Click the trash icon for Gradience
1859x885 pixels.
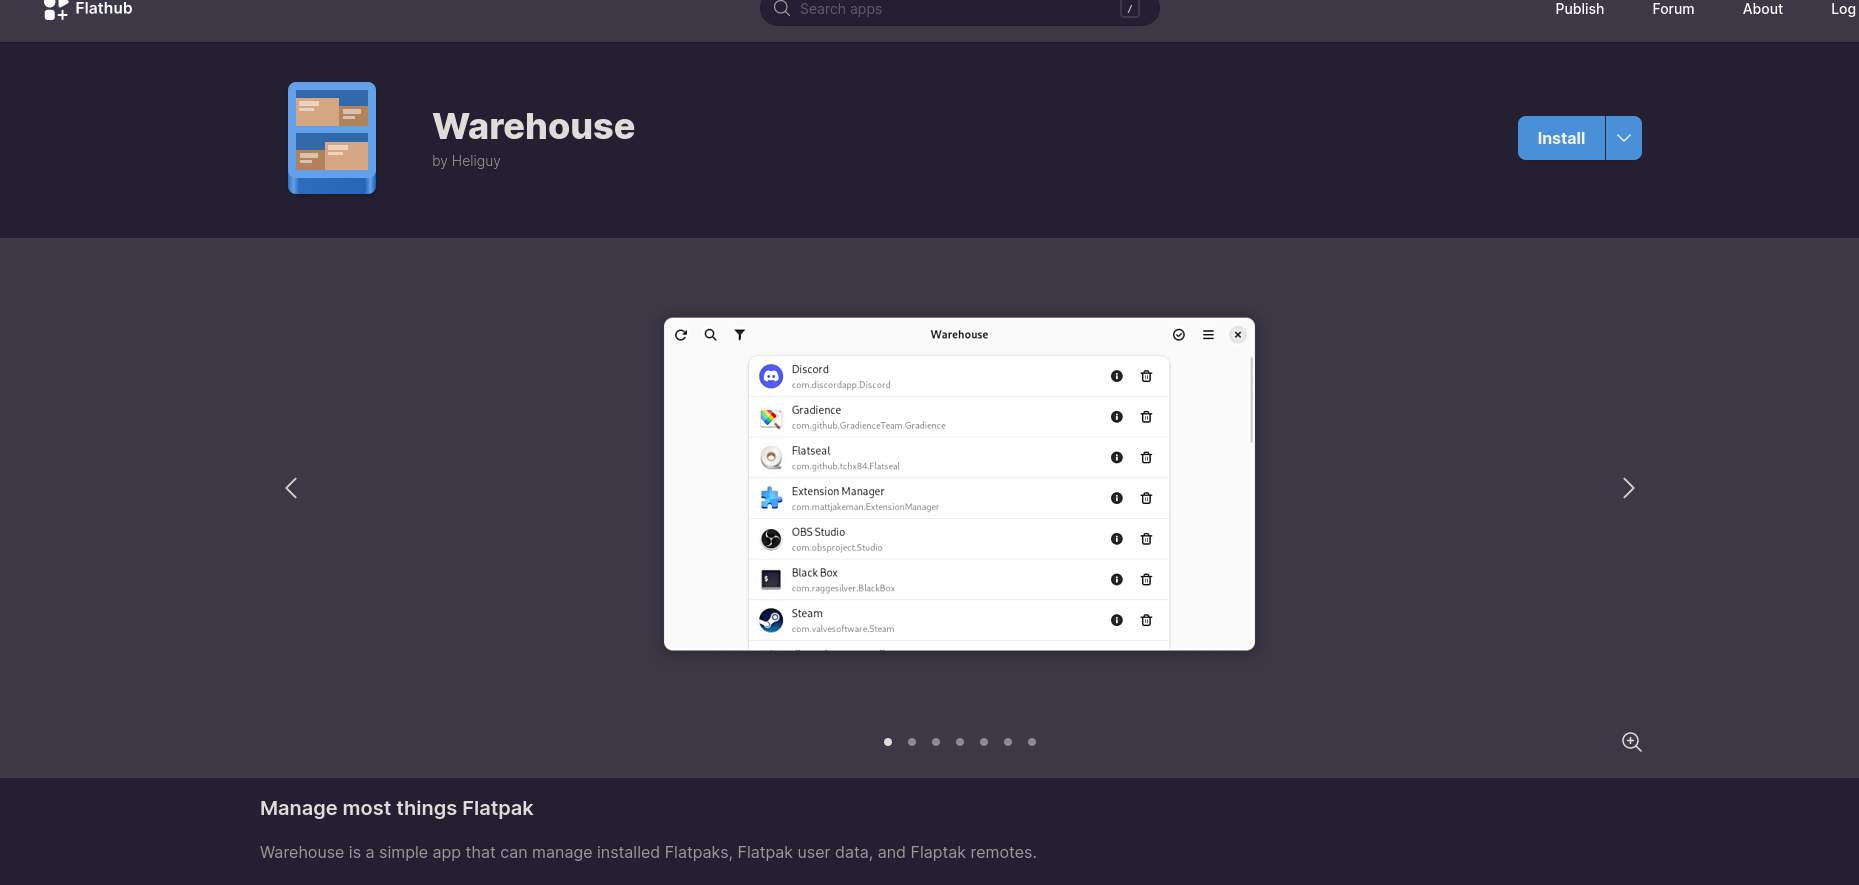pyautogui.click(x=1147, y=417)
